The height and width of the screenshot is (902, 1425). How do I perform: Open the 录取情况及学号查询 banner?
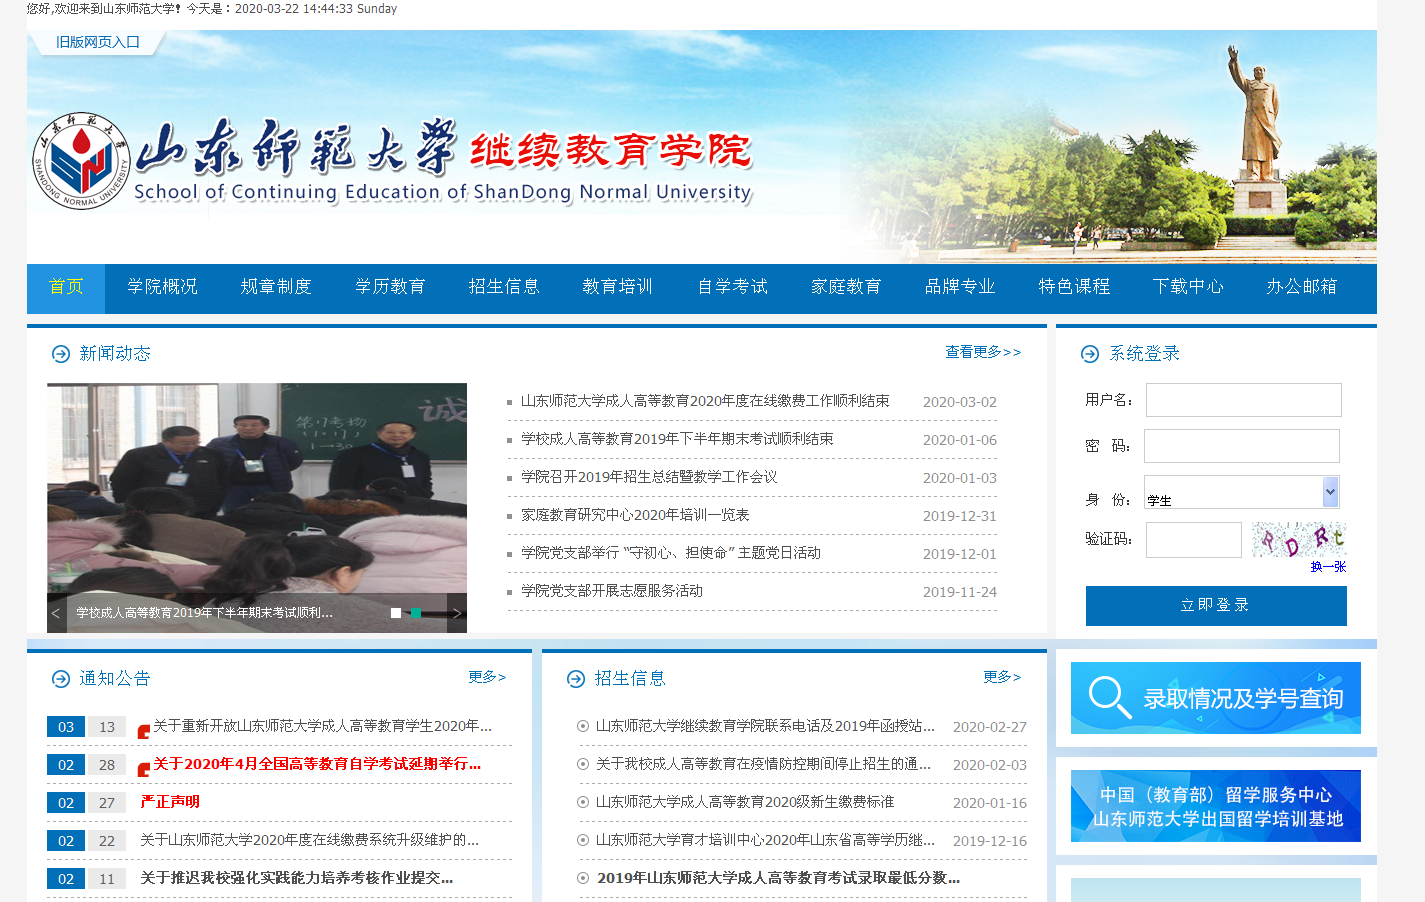point(1215,698)
